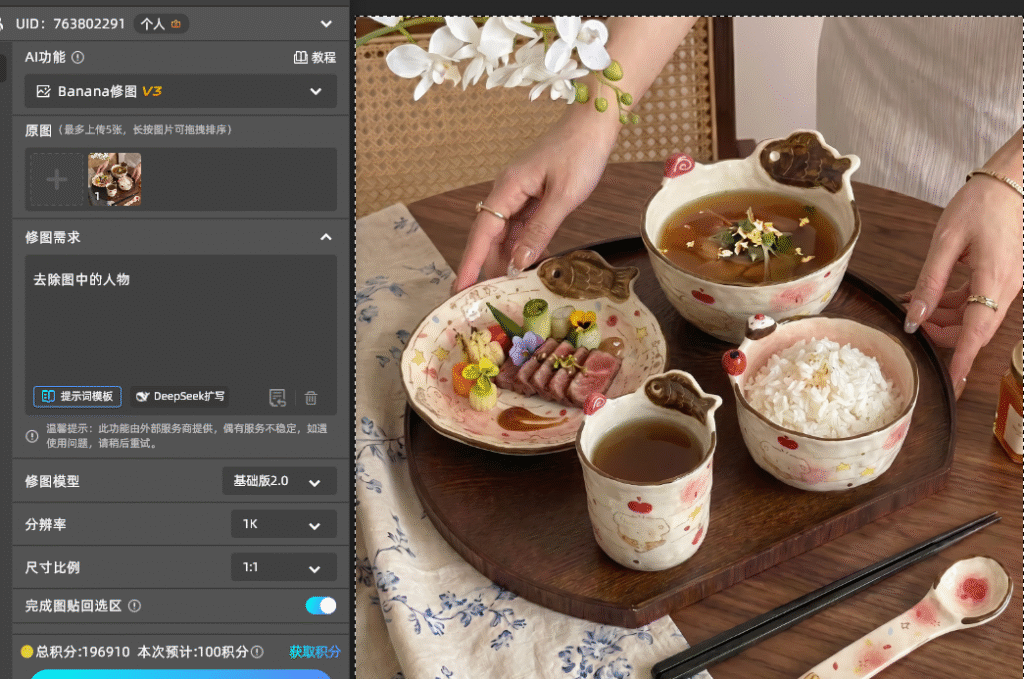This screenshot has width=1024, height=679.
Task: Collapse the 修图需求 section
Action: [x=326, y=237]
